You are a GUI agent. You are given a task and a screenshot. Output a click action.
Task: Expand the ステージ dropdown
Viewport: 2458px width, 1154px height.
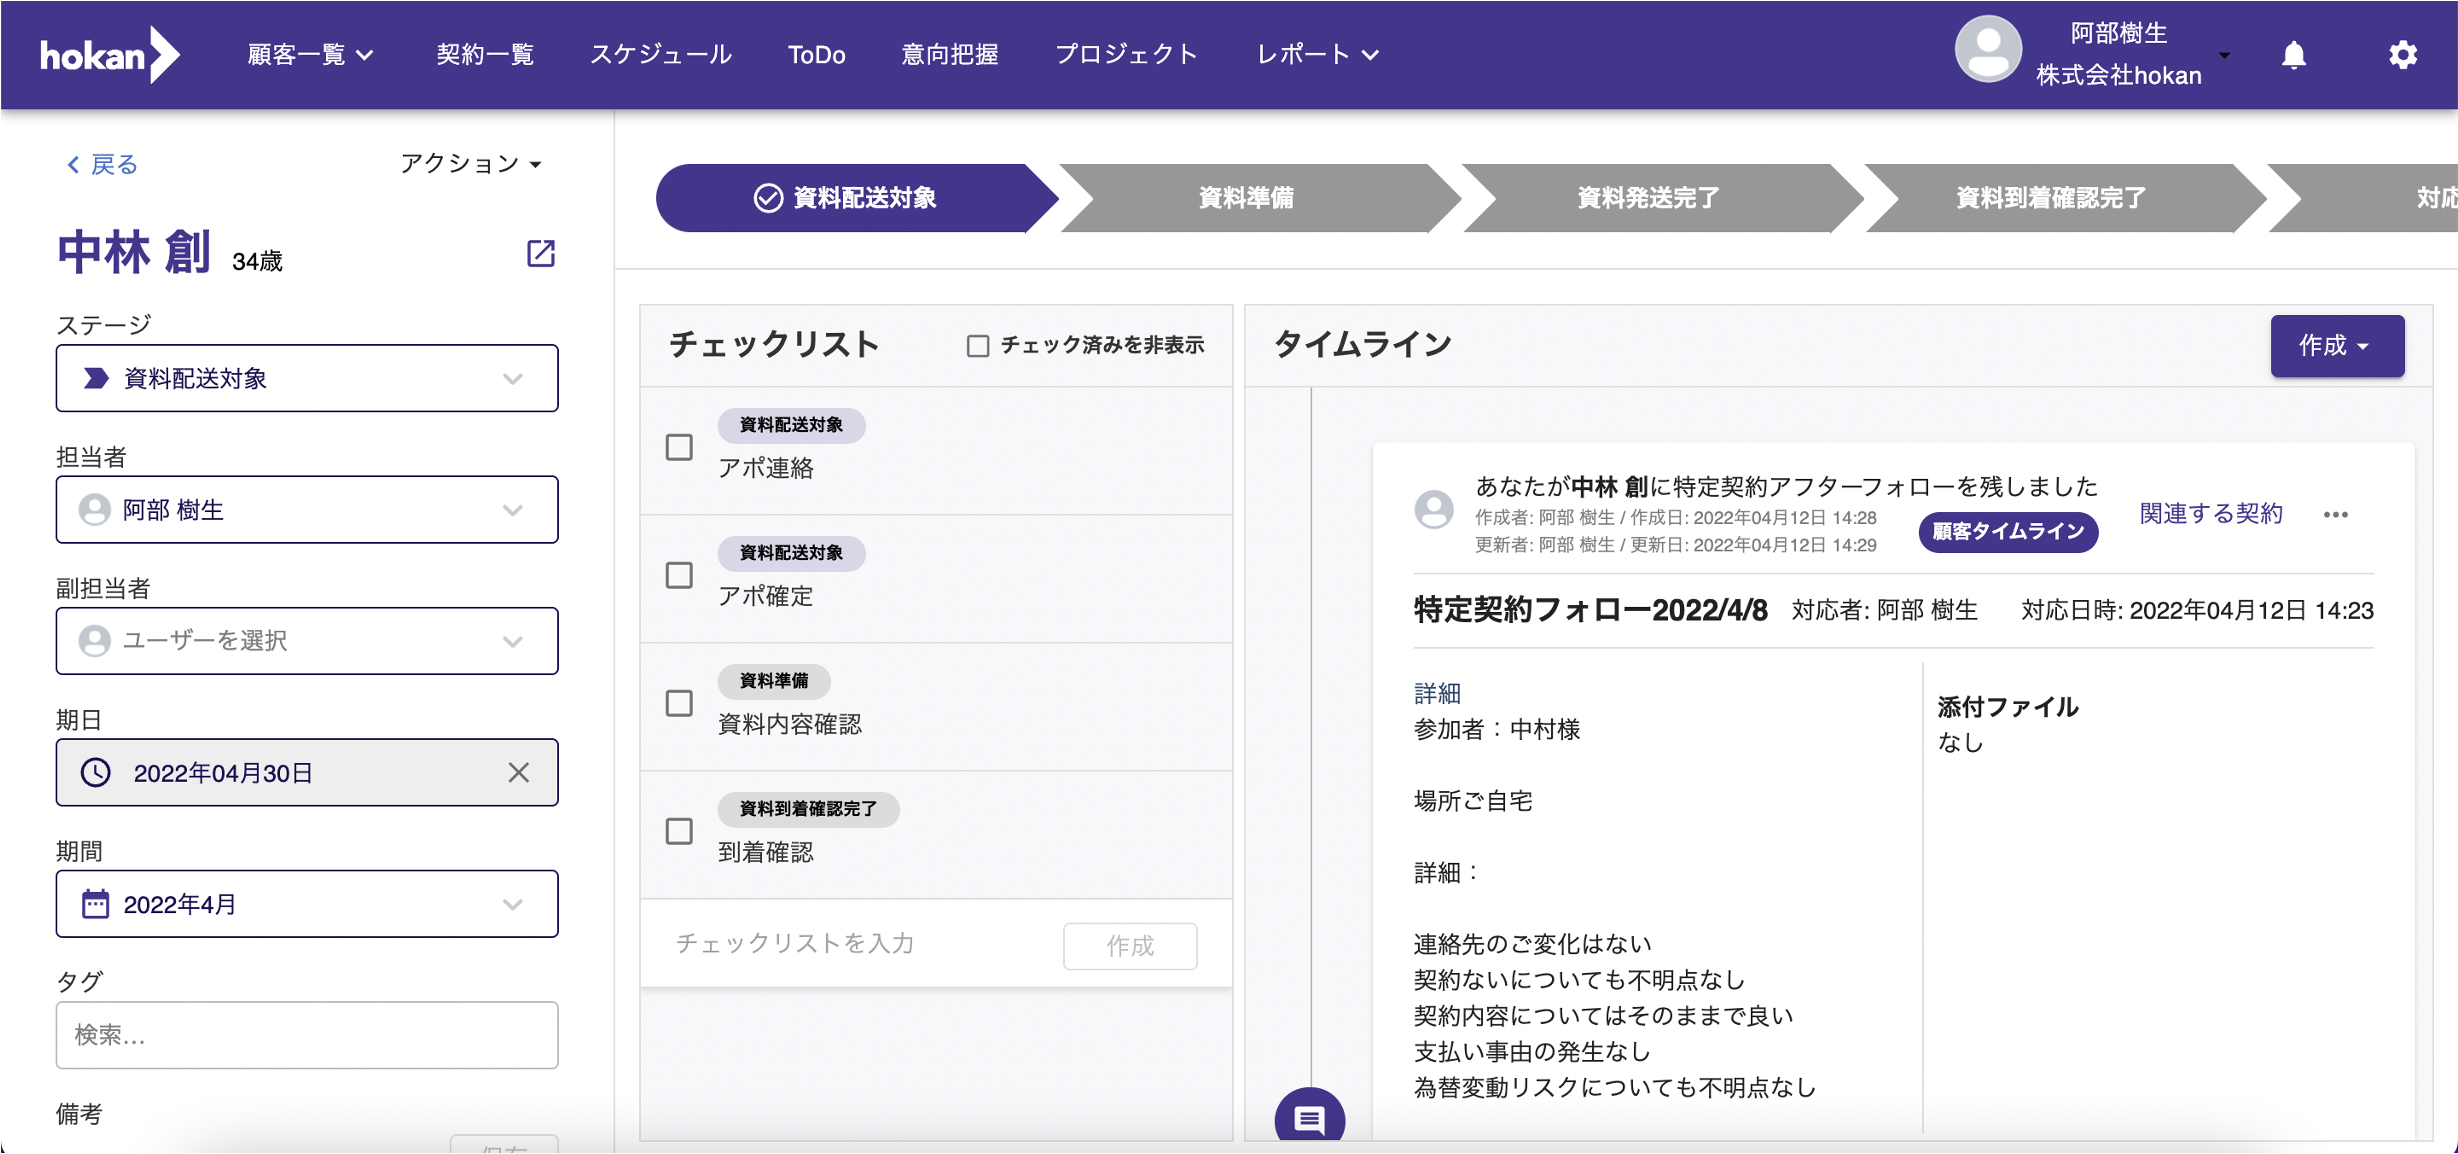click(306, 378)
